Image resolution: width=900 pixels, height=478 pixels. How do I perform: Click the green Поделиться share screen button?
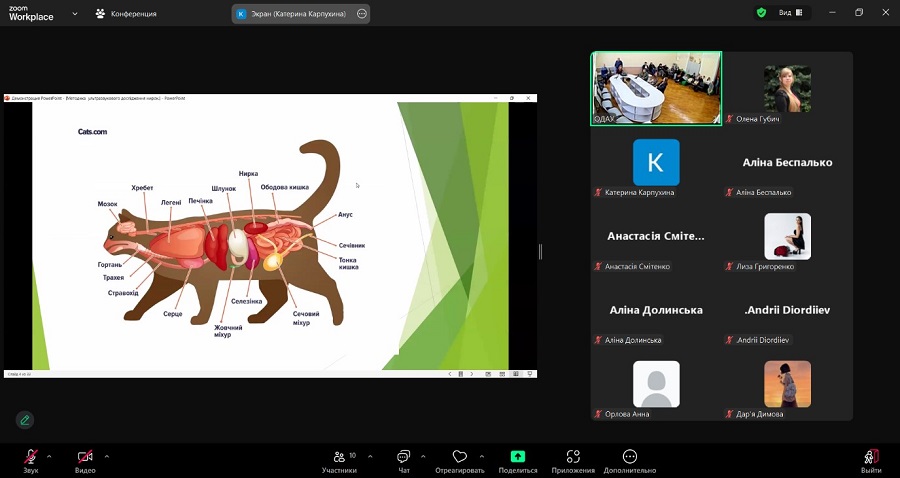tap(517, 457)
